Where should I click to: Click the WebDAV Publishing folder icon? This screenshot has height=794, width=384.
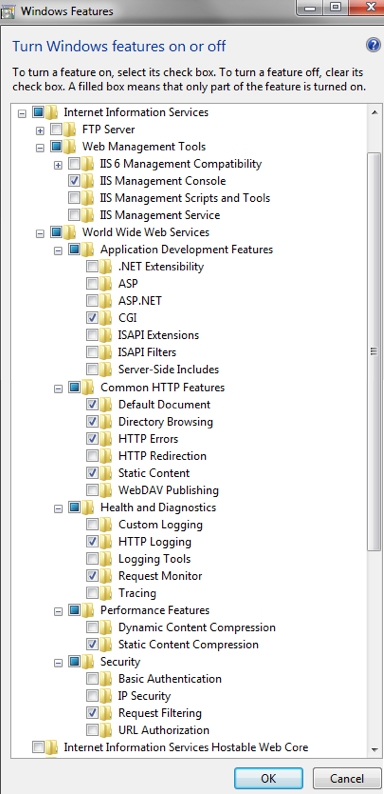point(106,490)
